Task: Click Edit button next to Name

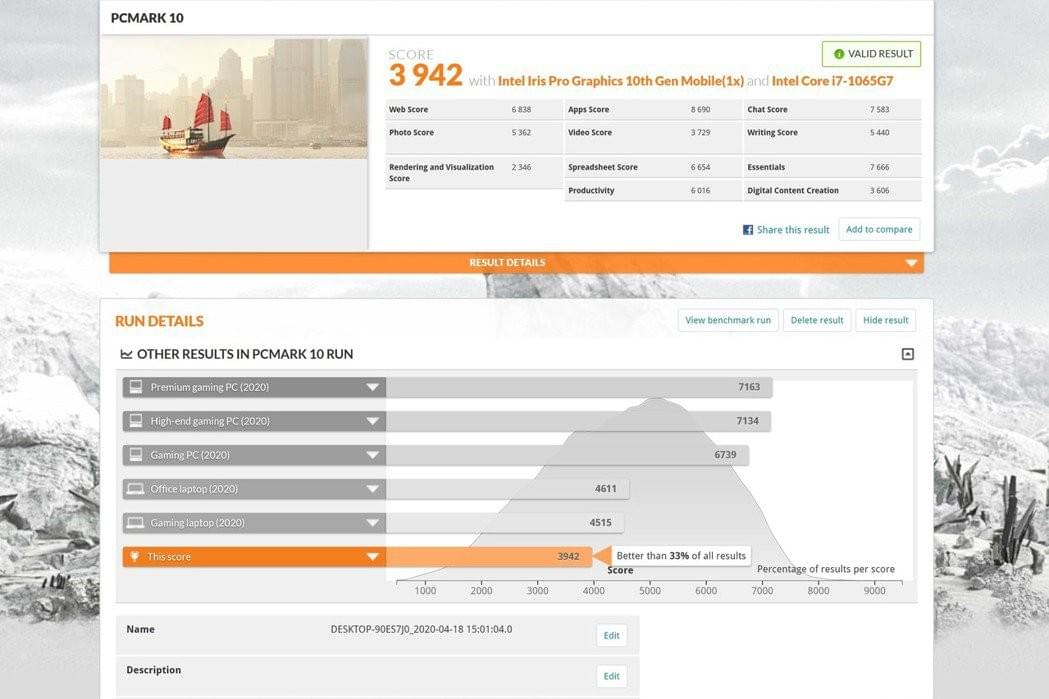Action: click(x=611, y=635)
